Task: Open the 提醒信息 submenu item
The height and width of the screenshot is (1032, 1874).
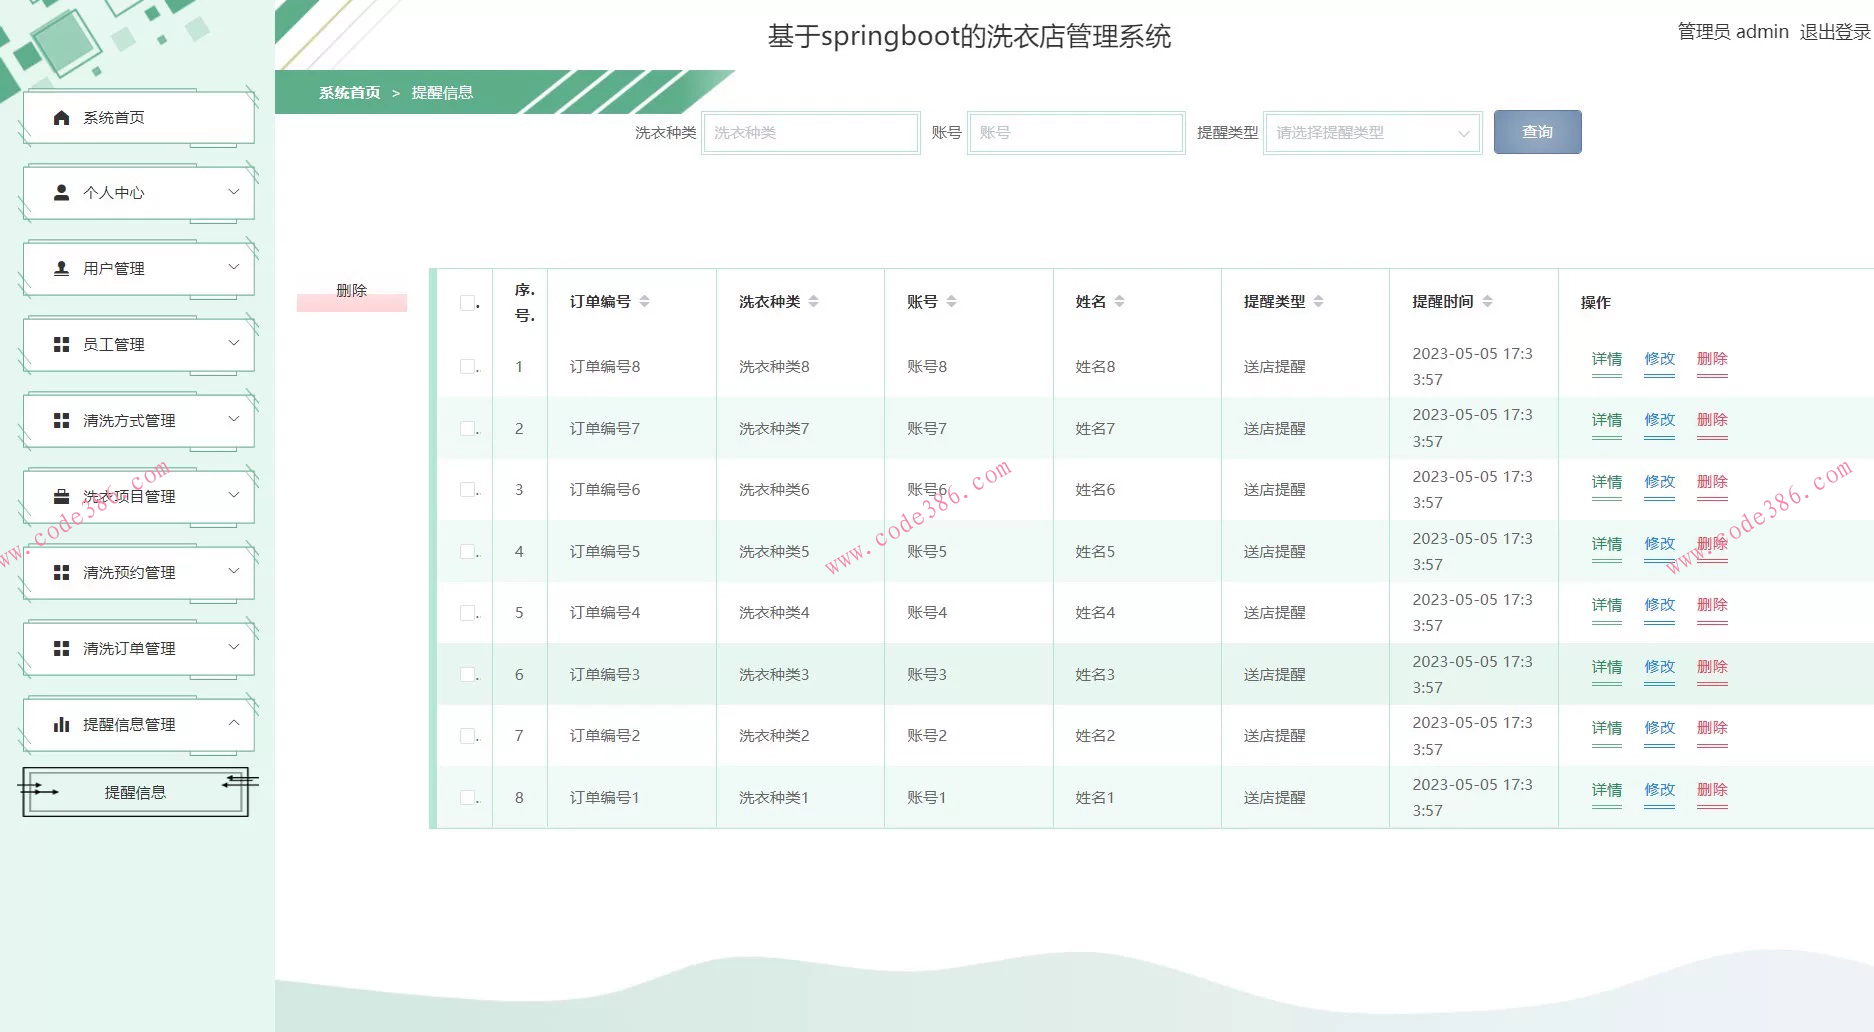Action: point(135,792)
